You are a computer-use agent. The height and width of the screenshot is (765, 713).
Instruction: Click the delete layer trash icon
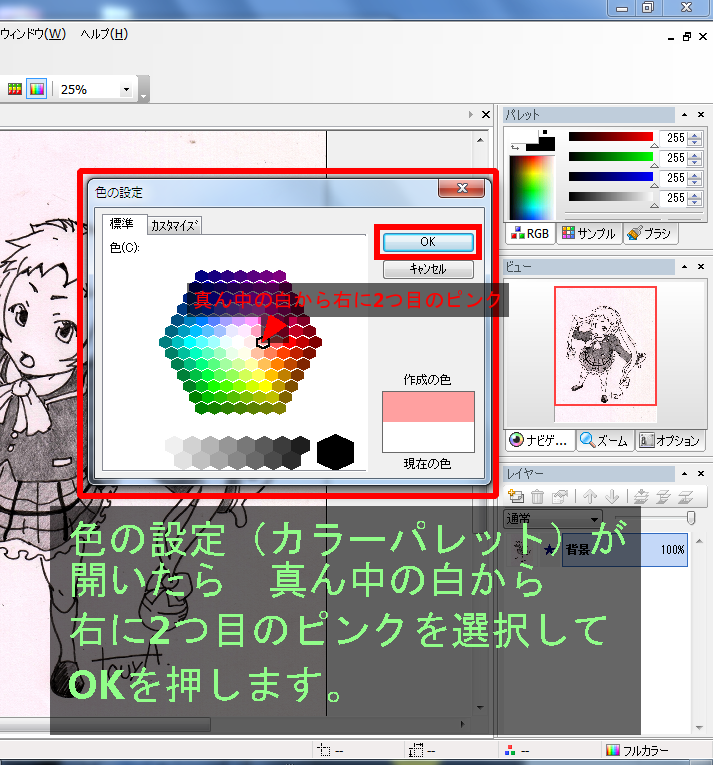tap(538, 496)
